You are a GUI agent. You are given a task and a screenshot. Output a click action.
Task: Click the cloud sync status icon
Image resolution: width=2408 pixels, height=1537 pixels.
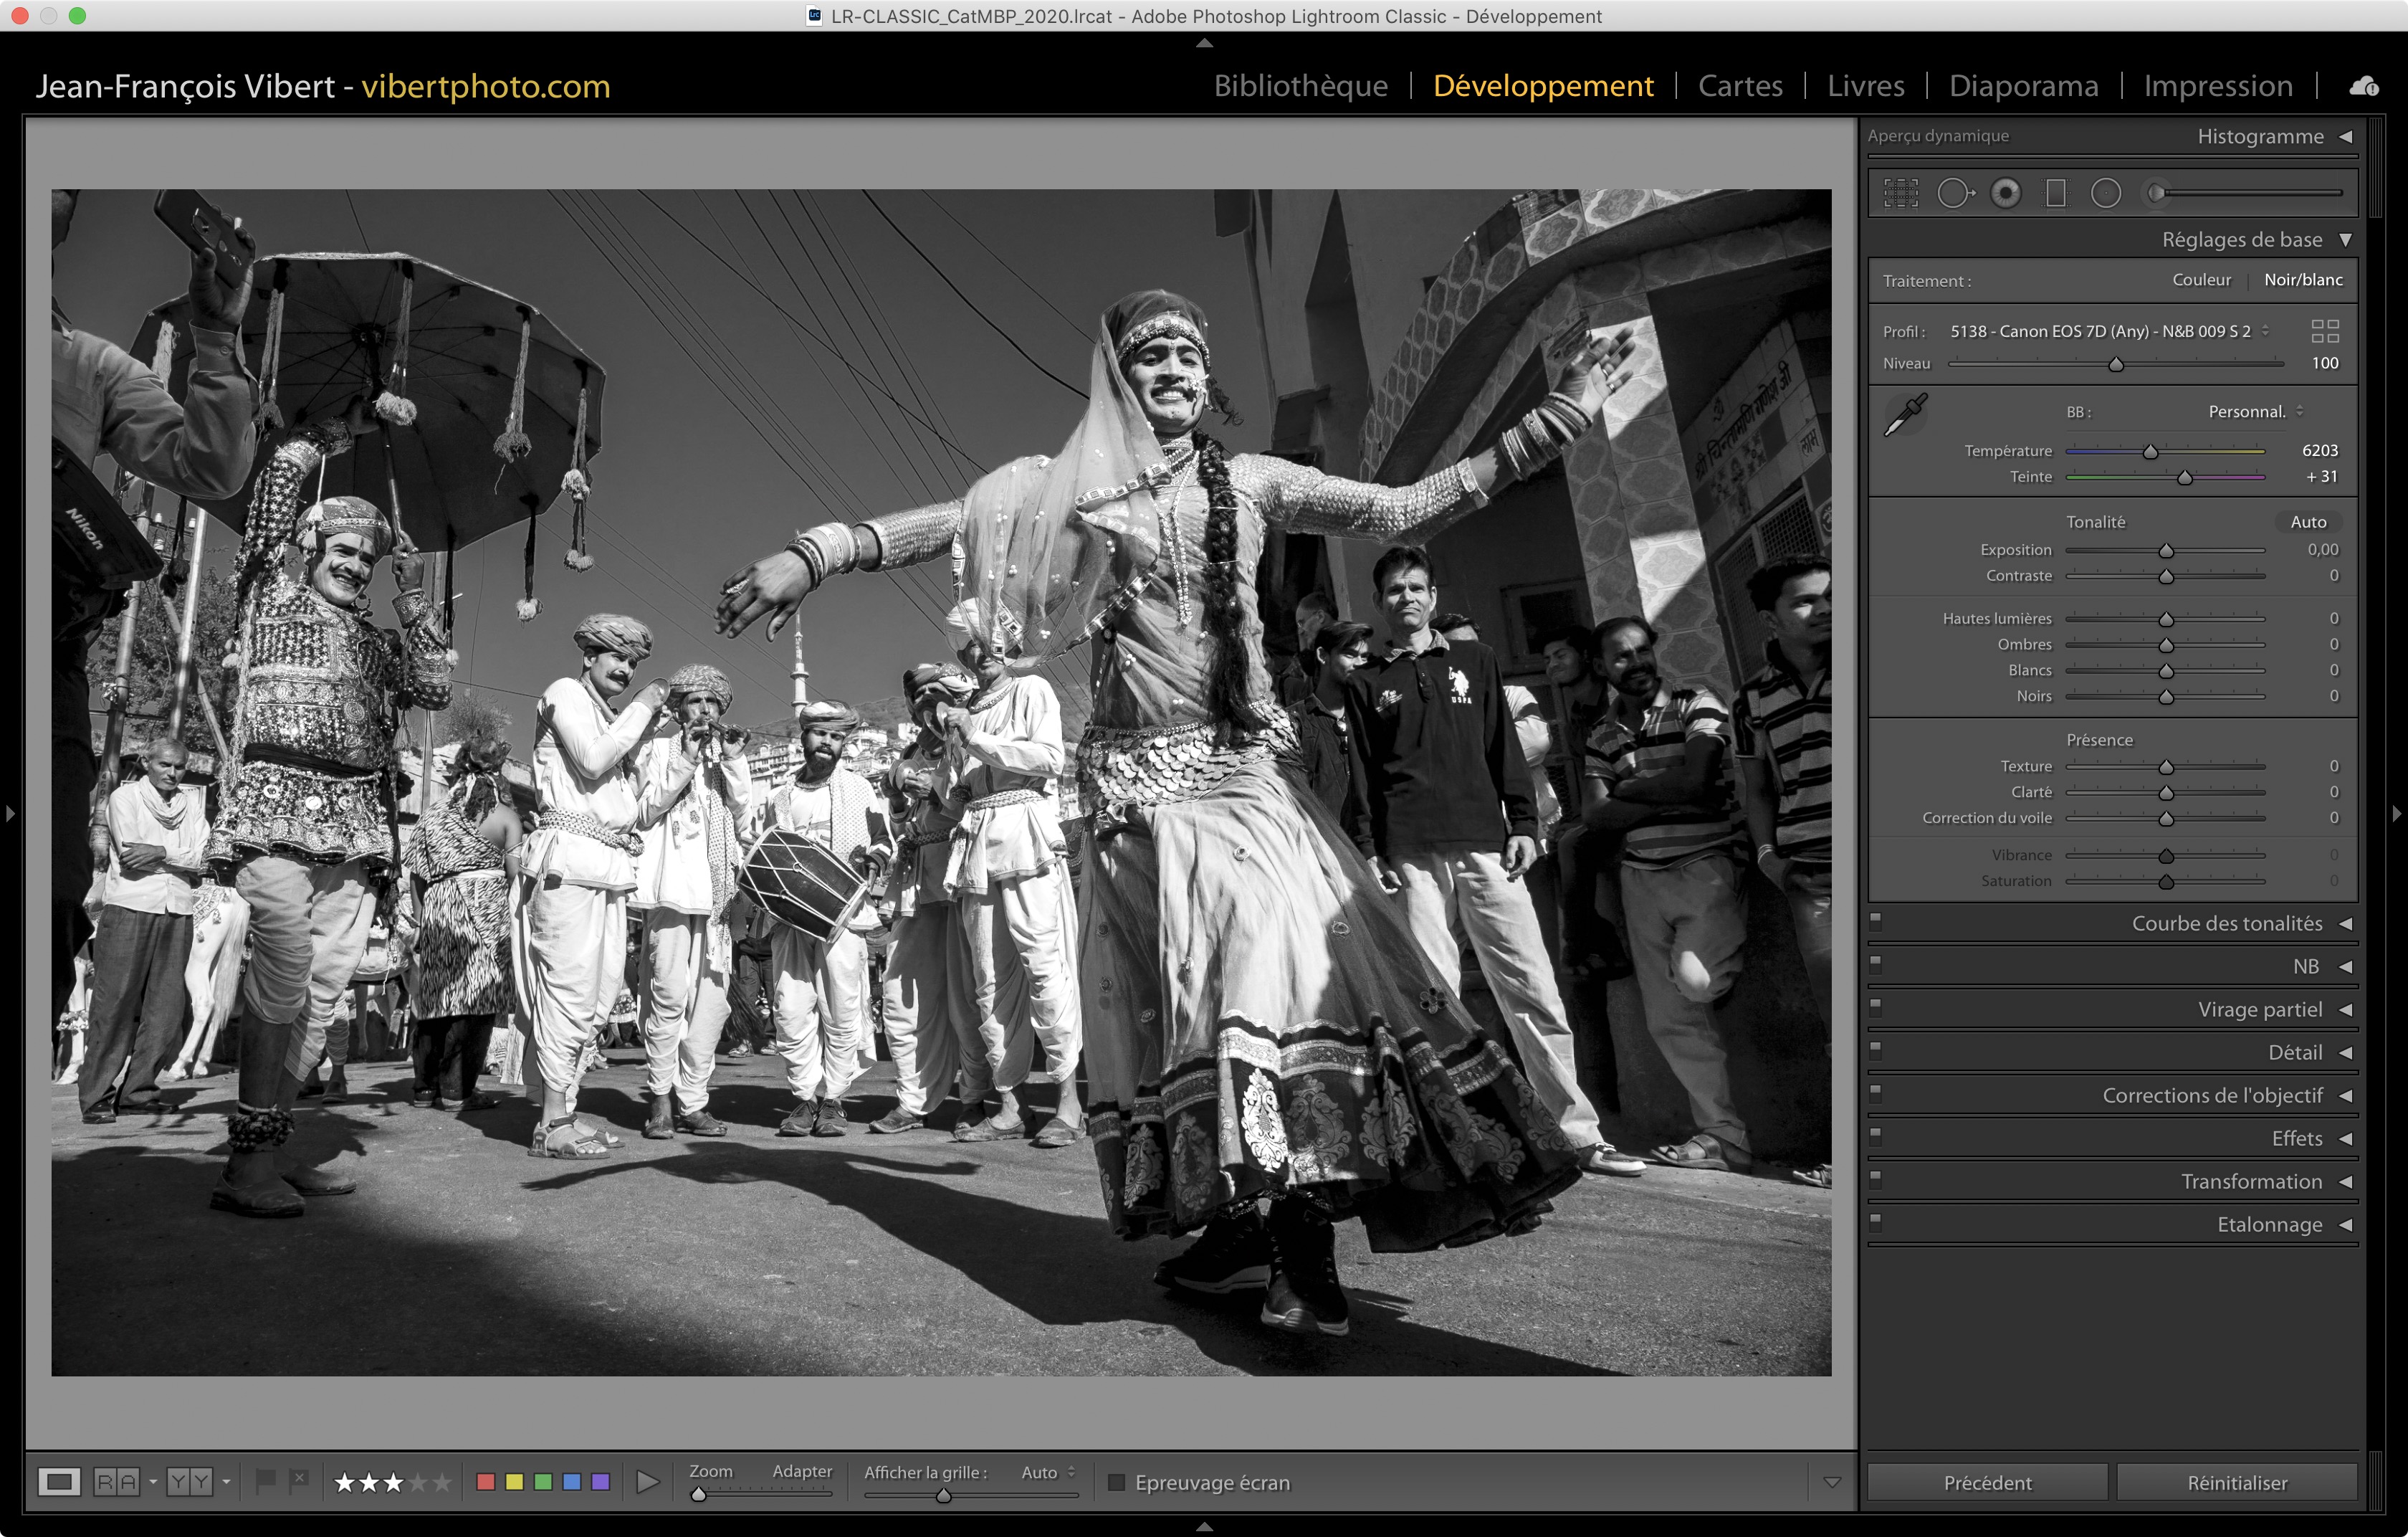2364,86
